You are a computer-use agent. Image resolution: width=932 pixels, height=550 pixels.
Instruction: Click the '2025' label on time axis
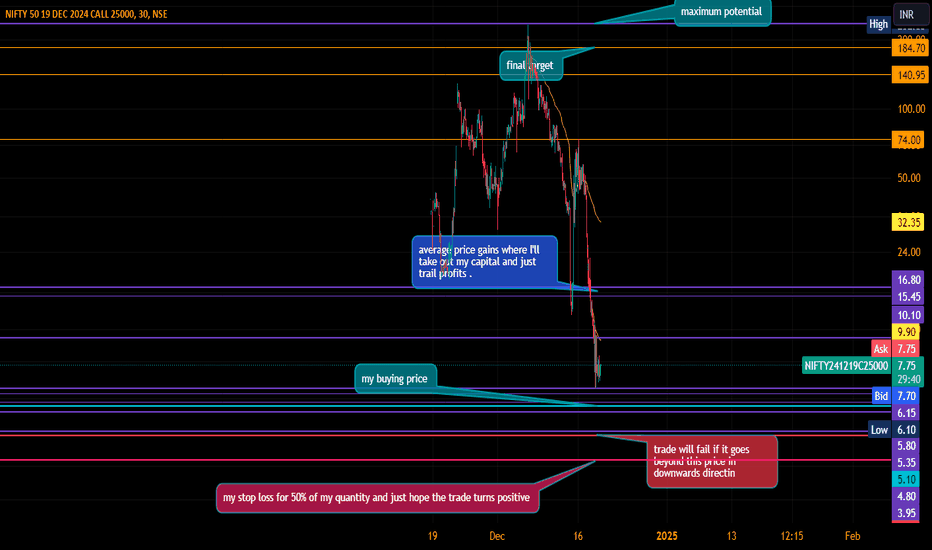tap(667, 536)
